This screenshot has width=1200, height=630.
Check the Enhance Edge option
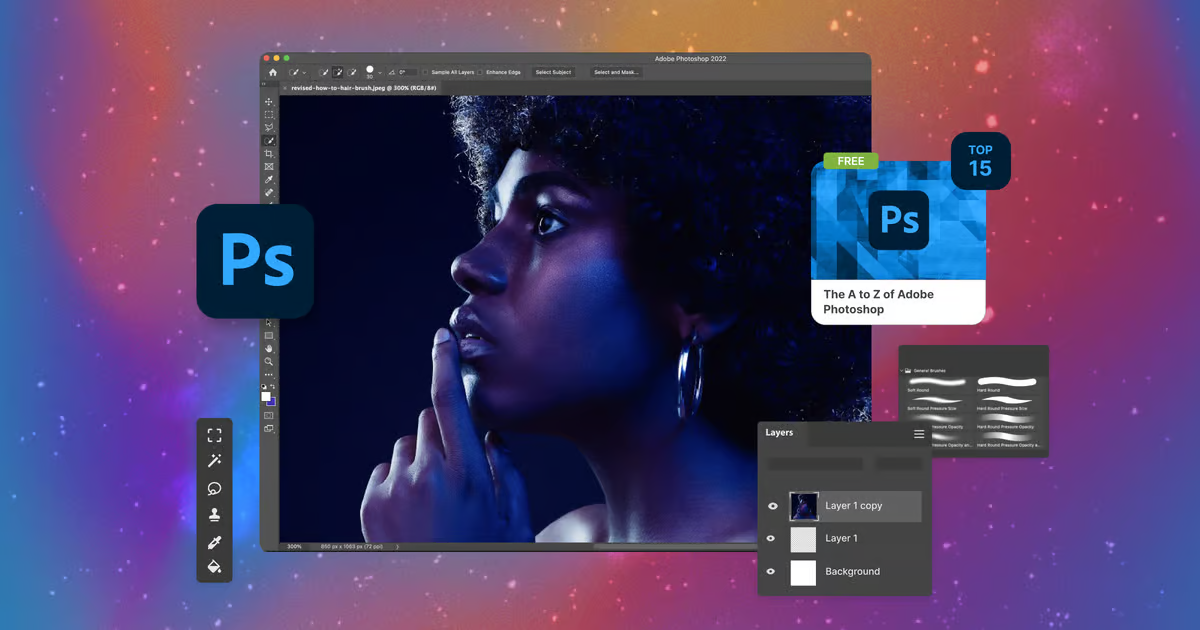tap(481, 73)
